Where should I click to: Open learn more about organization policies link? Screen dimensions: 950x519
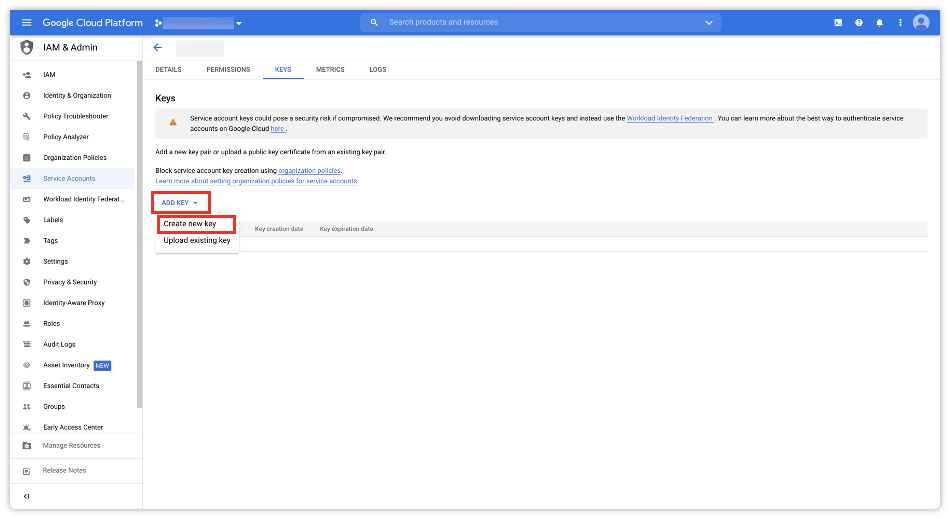256,181
